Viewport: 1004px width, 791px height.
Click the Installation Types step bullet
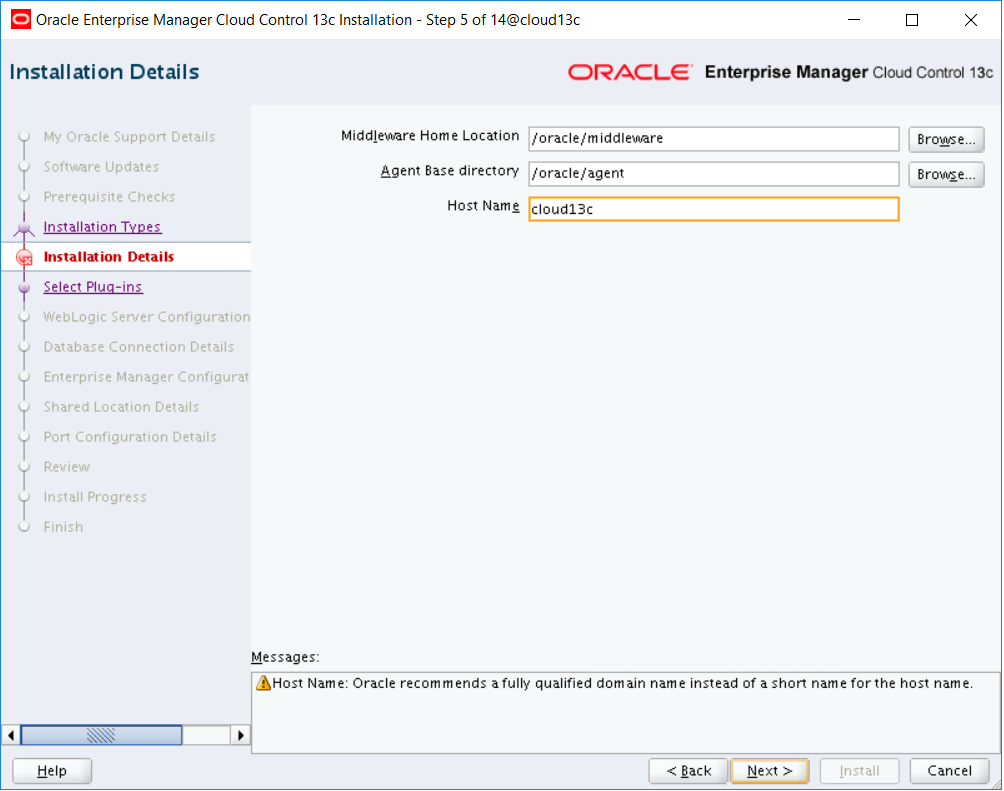[24, 227]
